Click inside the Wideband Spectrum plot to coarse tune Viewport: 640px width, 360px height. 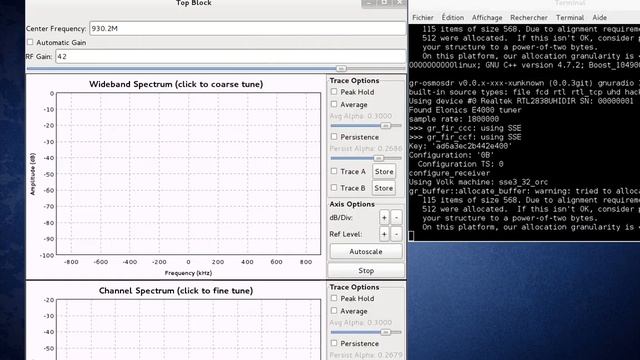click(x=188, y=173)
